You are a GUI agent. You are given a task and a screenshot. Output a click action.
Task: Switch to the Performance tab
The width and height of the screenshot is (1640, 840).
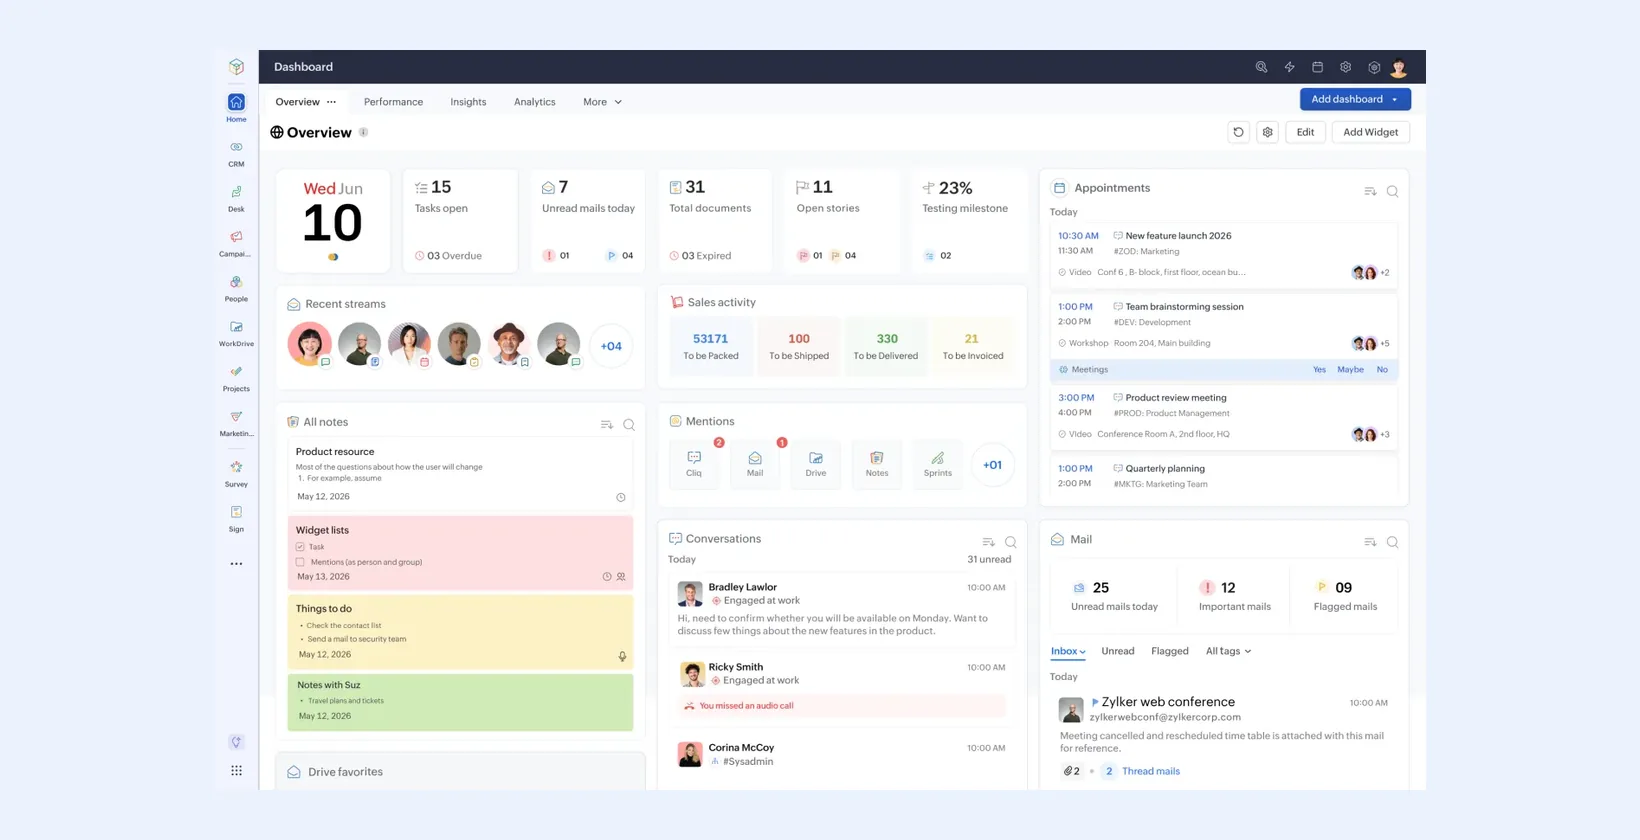click(393, 102)
